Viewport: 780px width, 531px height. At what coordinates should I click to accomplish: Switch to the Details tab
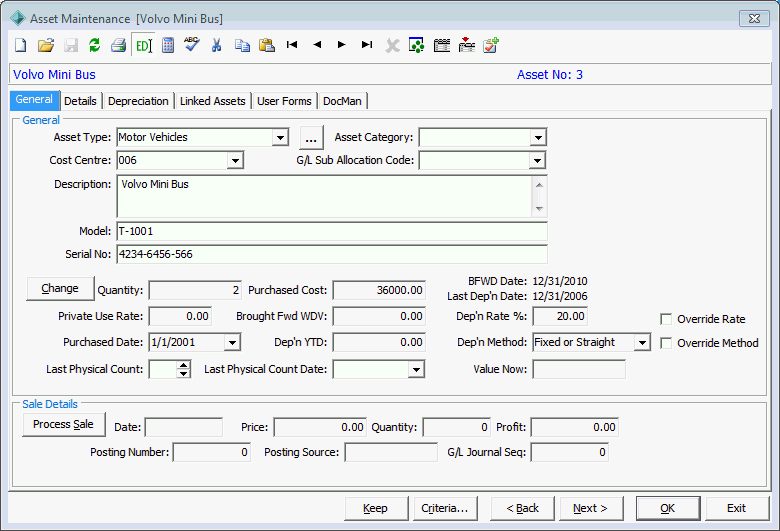click(81, 101)
